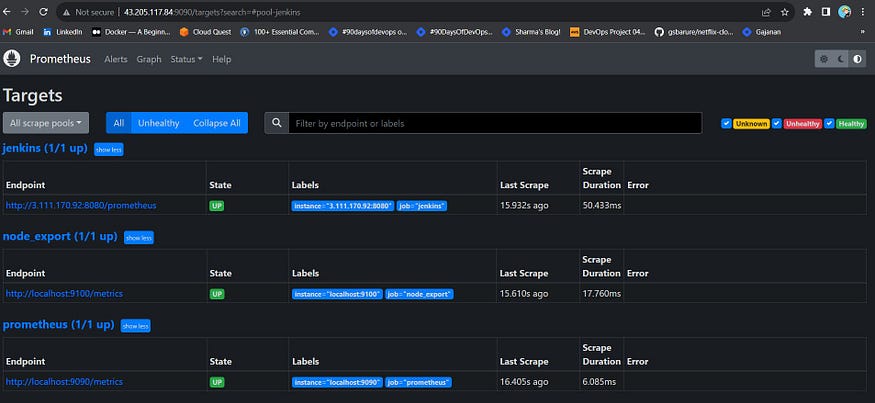Screen dimensions: 875x403
Task: Open the 100+ Essential Com... bookmark
Action: pos(280,32)
